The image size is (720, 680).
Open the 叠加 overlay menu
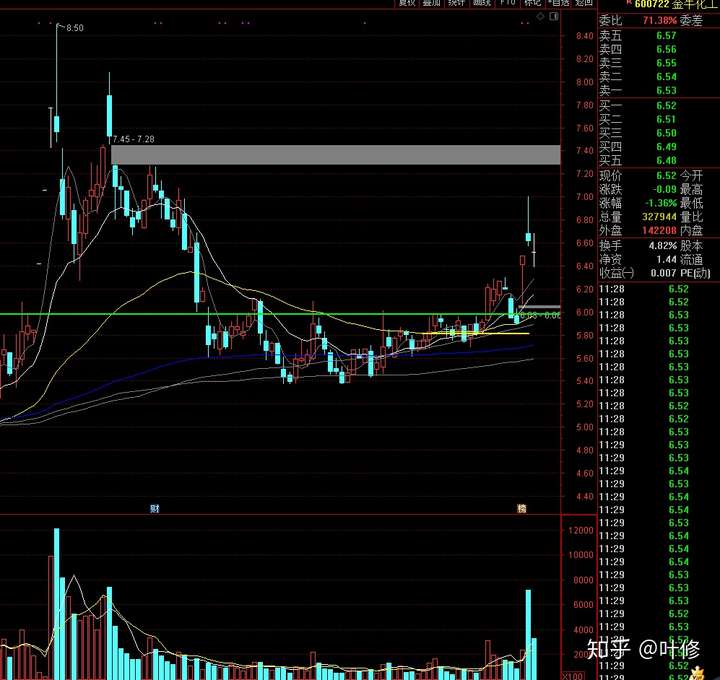[x=432, y=3]
